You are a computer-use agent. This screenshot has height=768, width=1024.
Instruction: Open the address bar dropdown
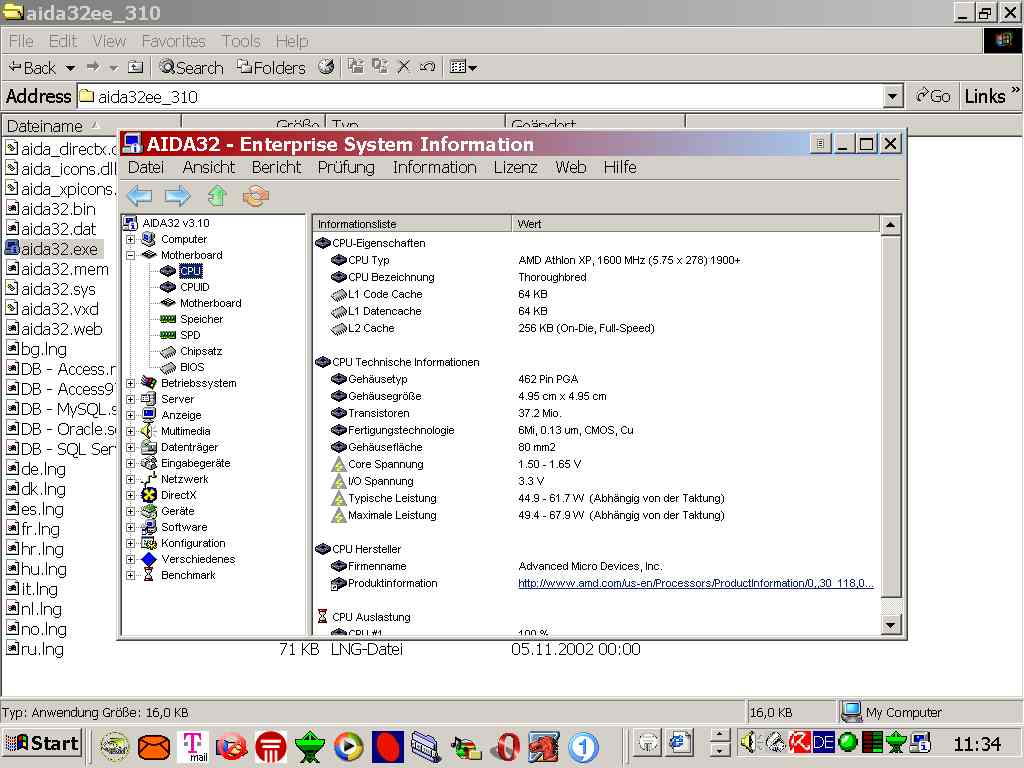coord(892,97)
